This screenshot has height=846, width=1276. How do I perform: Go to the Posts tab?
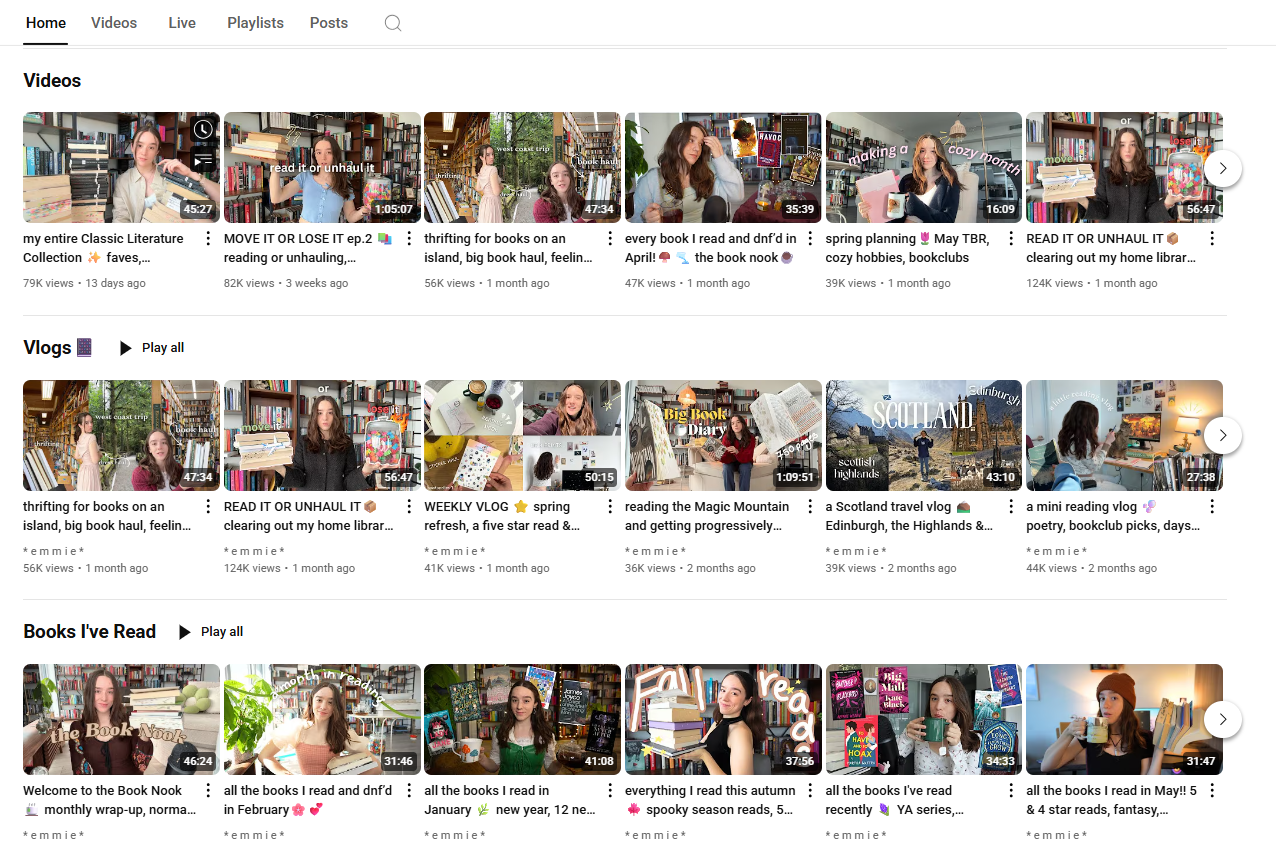328,22
